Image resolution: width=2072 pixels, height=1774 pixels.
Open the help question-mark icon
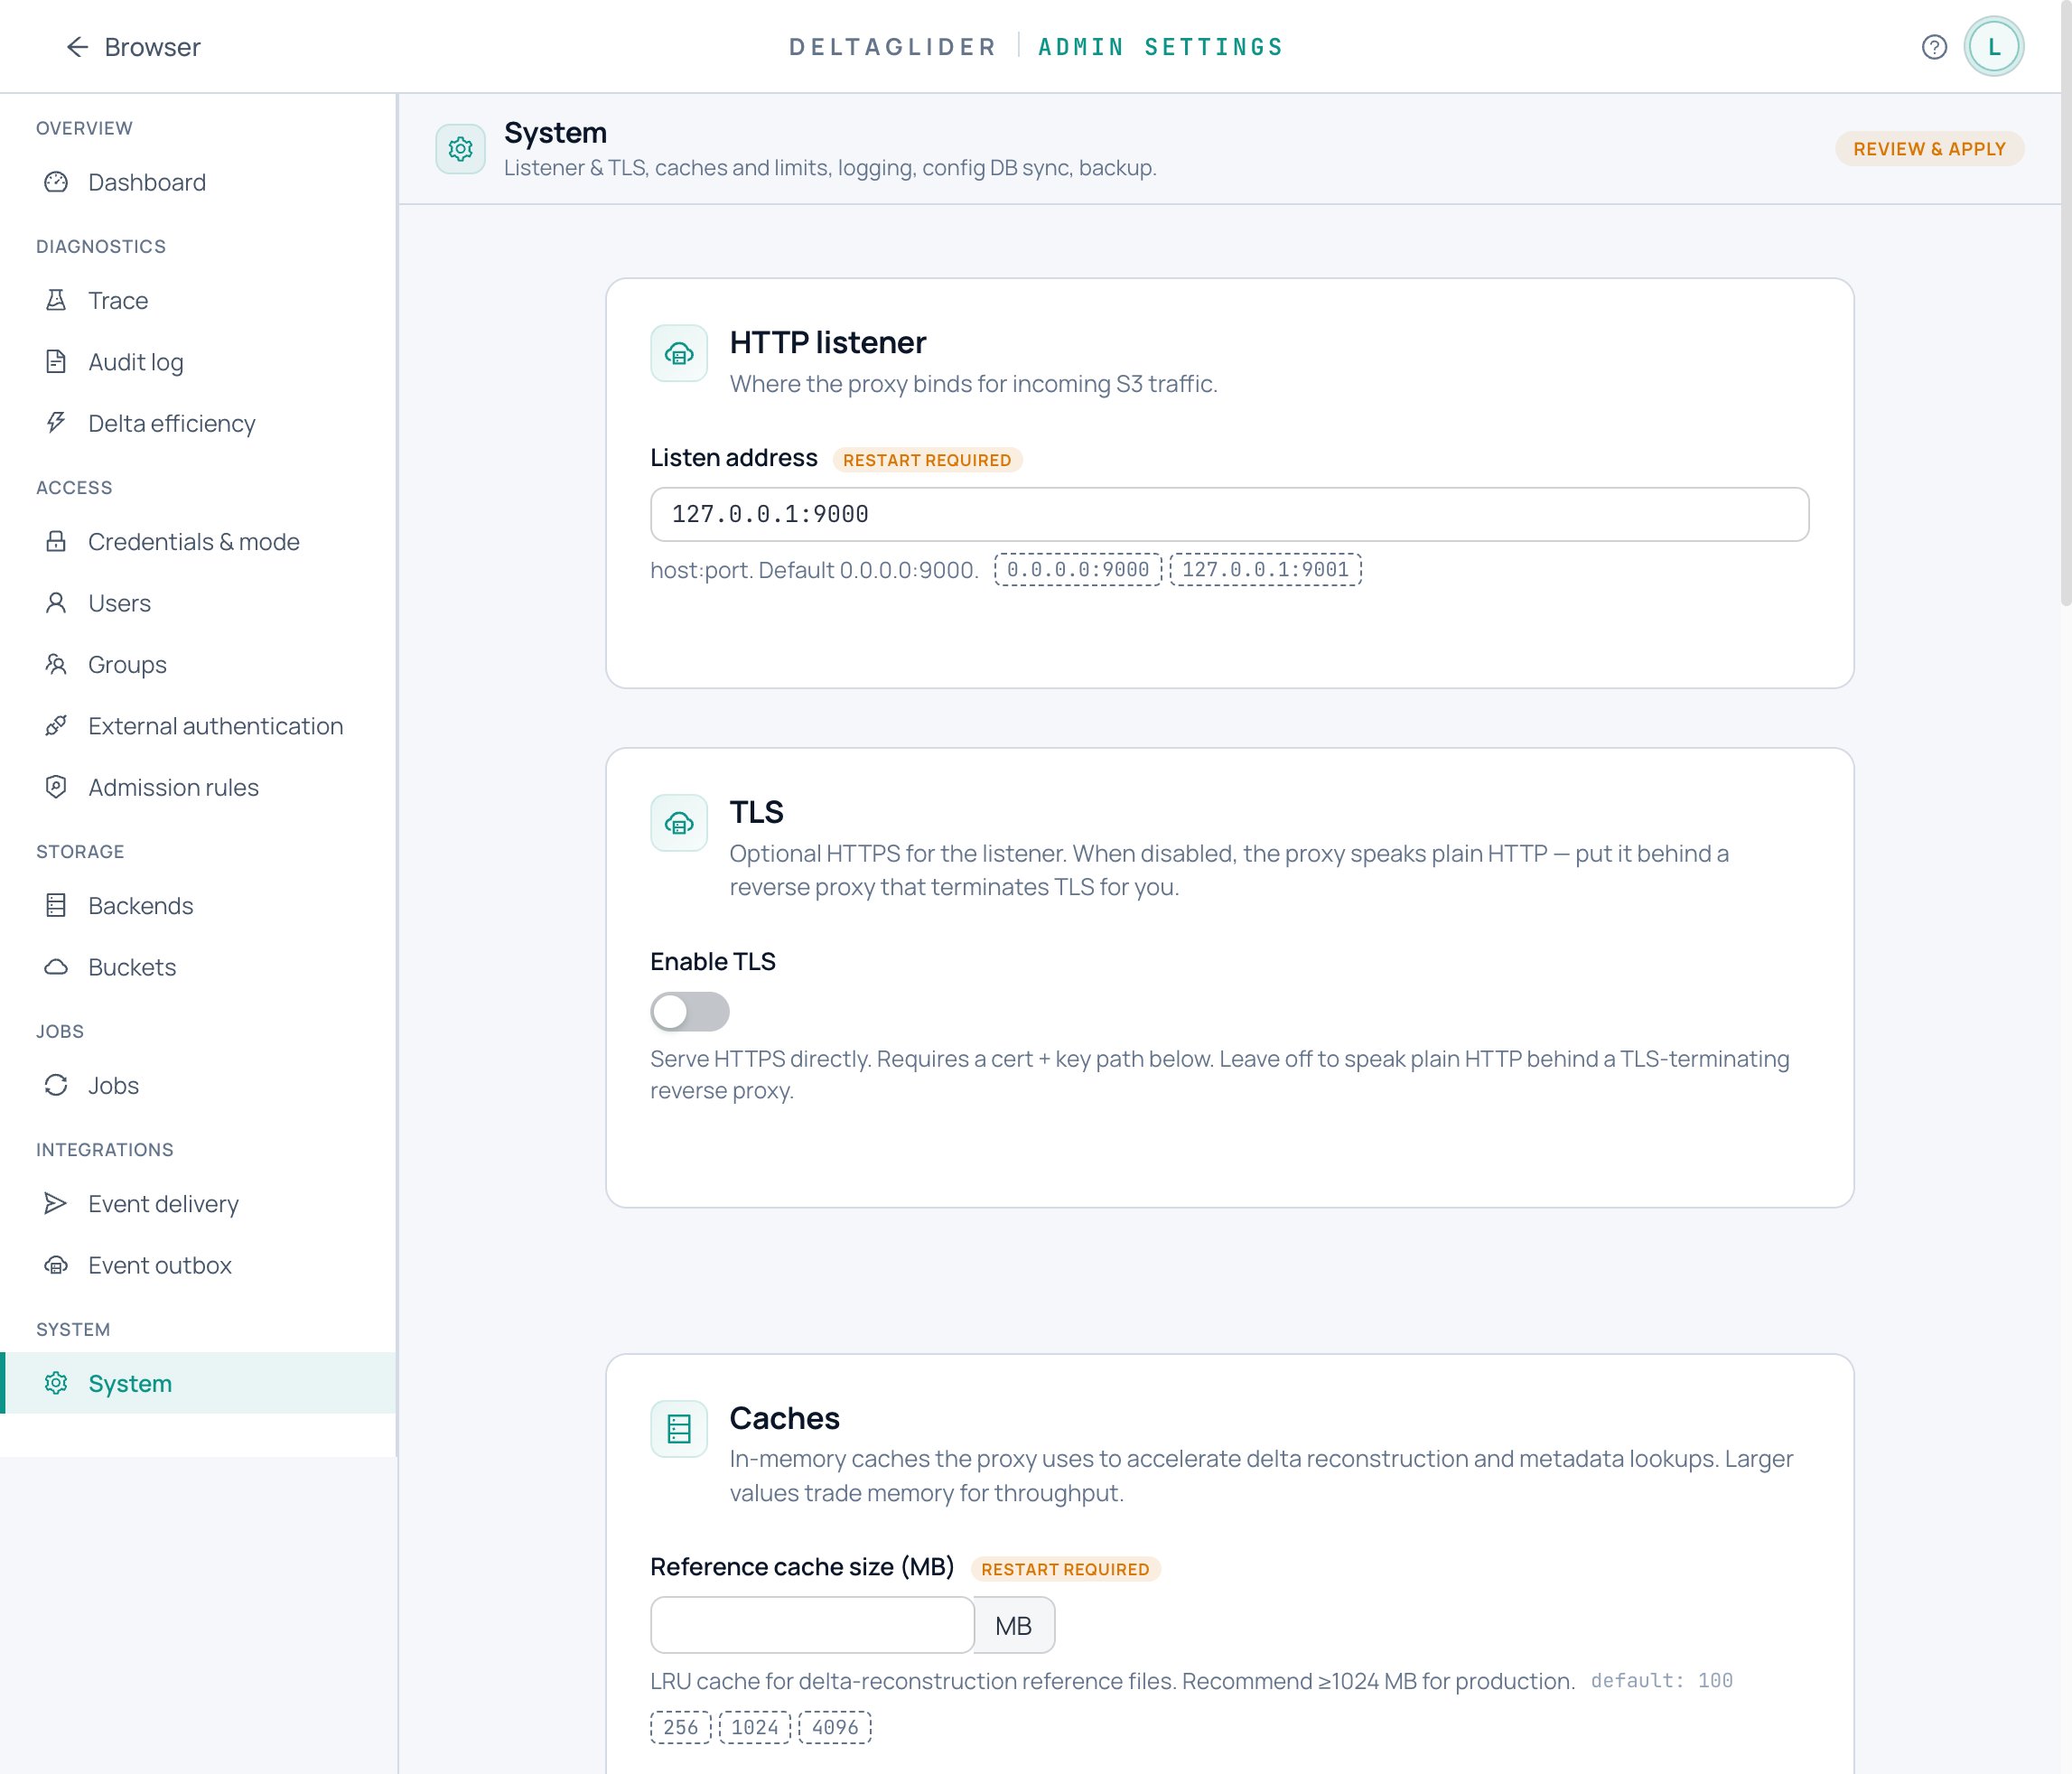(1934, 47)
